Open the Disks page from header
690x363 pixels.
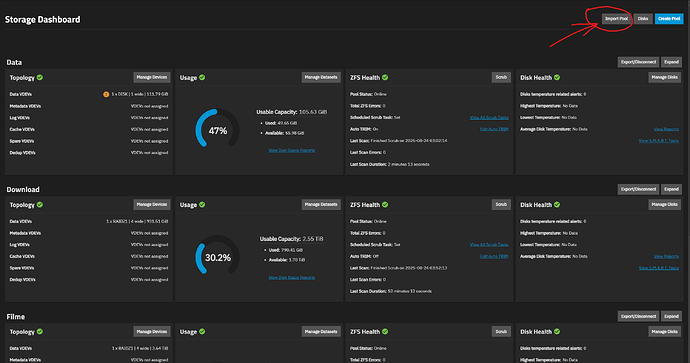[x=643, y=18]
